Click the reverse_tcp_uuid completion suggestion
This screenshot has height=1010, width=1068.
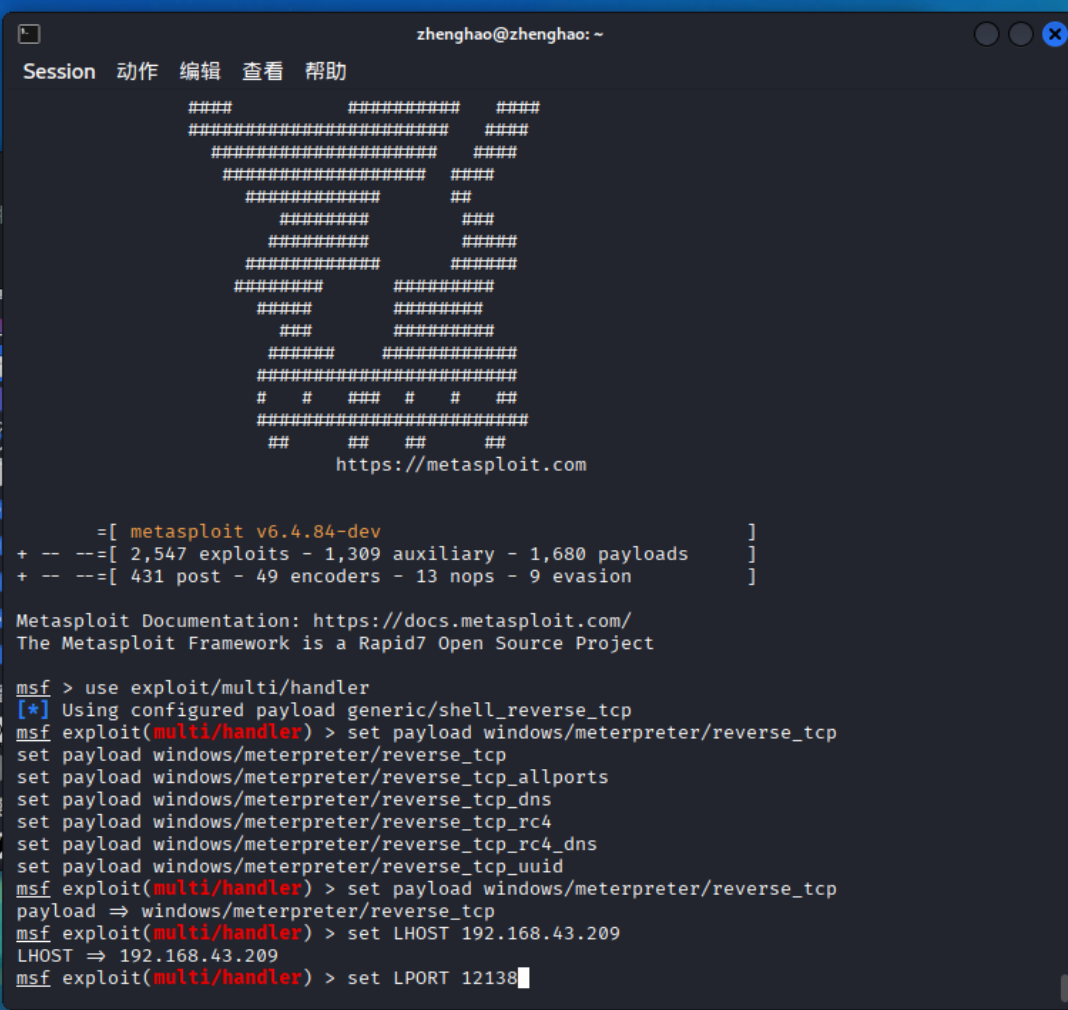(289, 867)
